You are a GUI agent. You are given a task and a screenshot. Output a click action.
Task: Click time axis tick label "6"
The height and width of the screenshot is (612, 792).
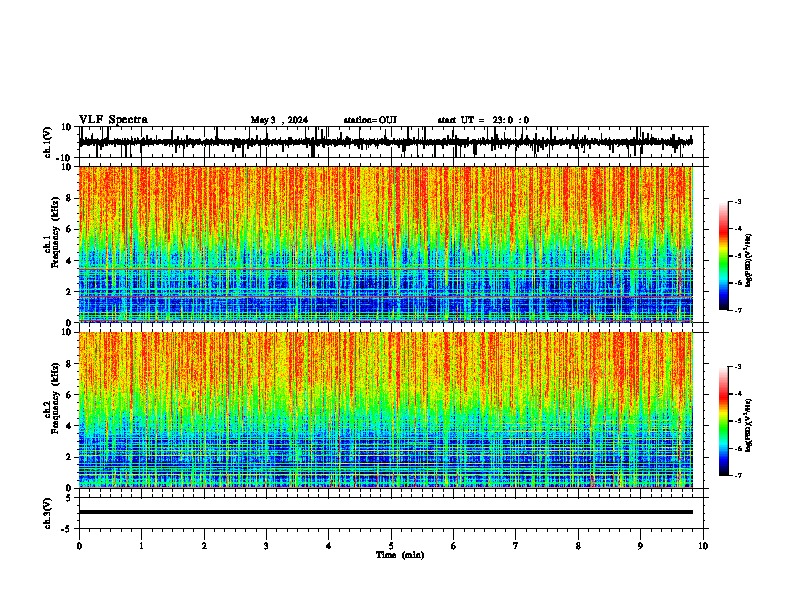tap(454, 546)
